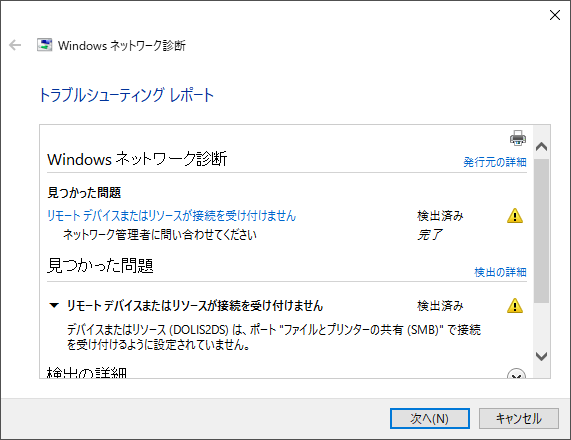The image size is (571, 440).
Task: Click the トラブルシューティング レポート heading
Action: [x=126, y=95]
